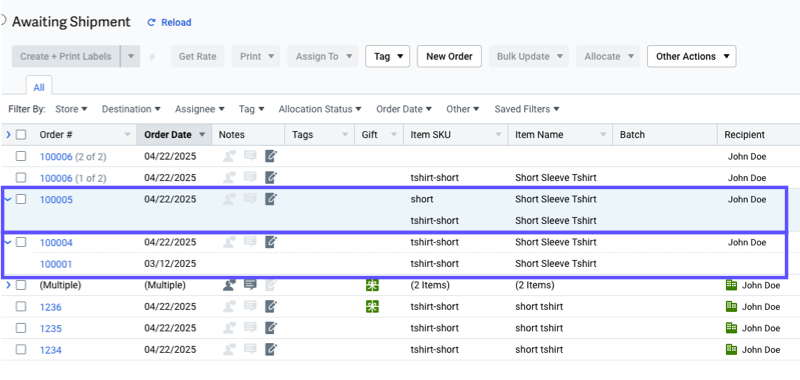Image resolution: width=800 pixels, height=380 pixels.
Task: Check the box for order 100006 (2 of 2)
Action: click(21, 156)
